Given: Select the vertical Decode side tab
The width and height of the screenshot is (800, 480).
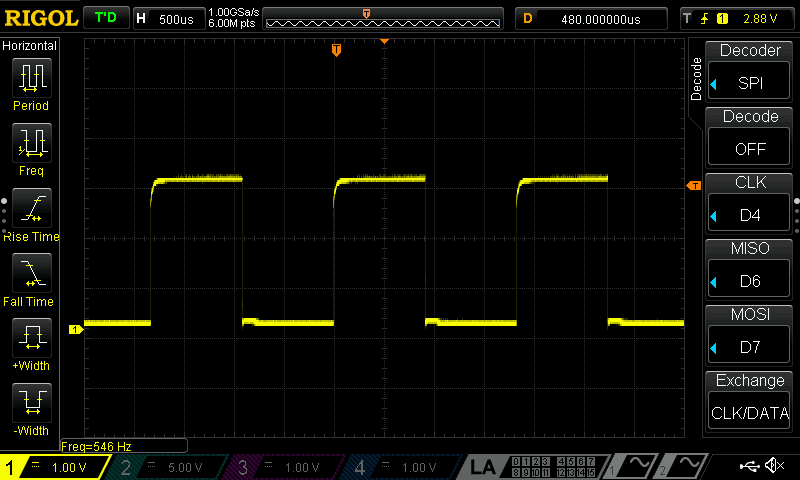Looking at the screenshot, I should [697, 80].
